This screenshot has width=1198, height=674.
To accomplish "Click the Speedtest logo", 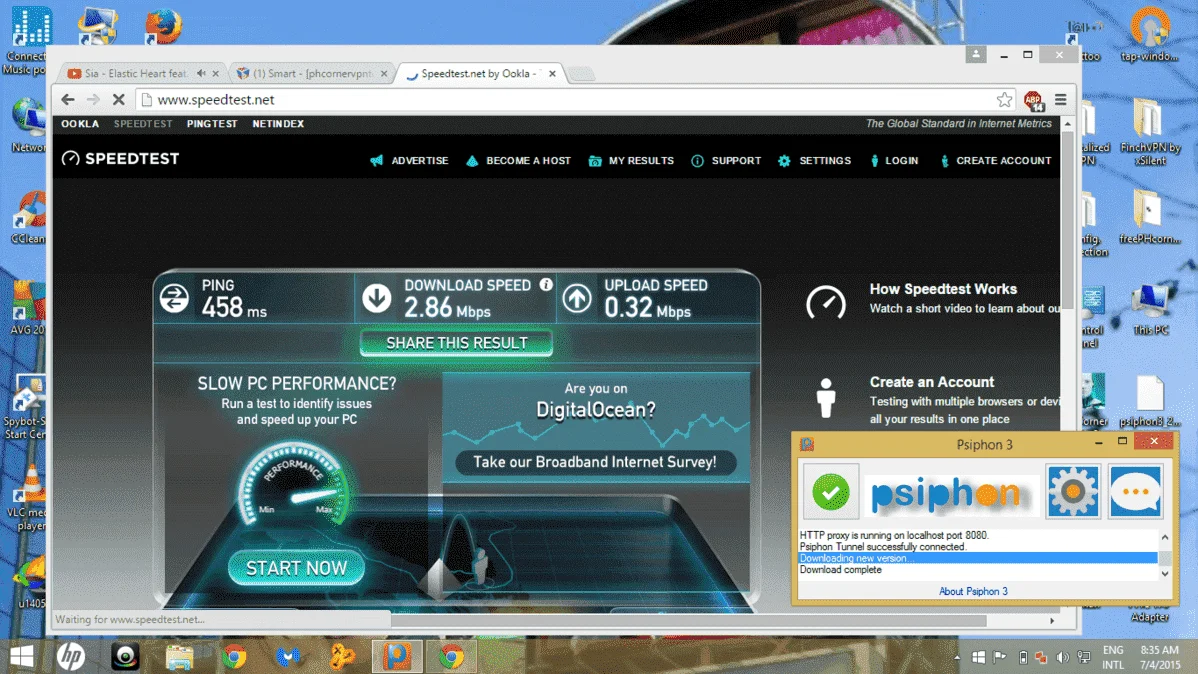I will pos(120,158).
